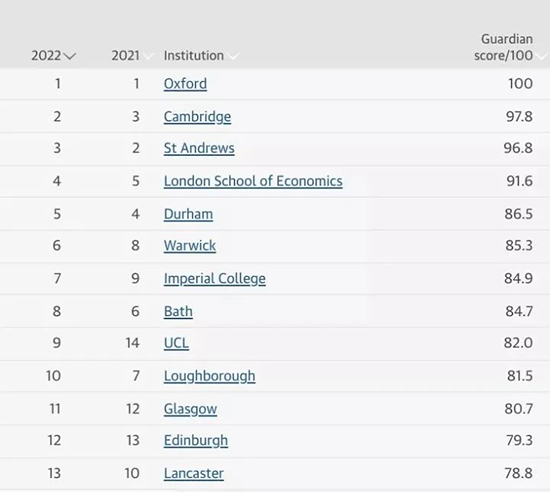
Task: Open the Bath university link
Action: pos(178,311)
